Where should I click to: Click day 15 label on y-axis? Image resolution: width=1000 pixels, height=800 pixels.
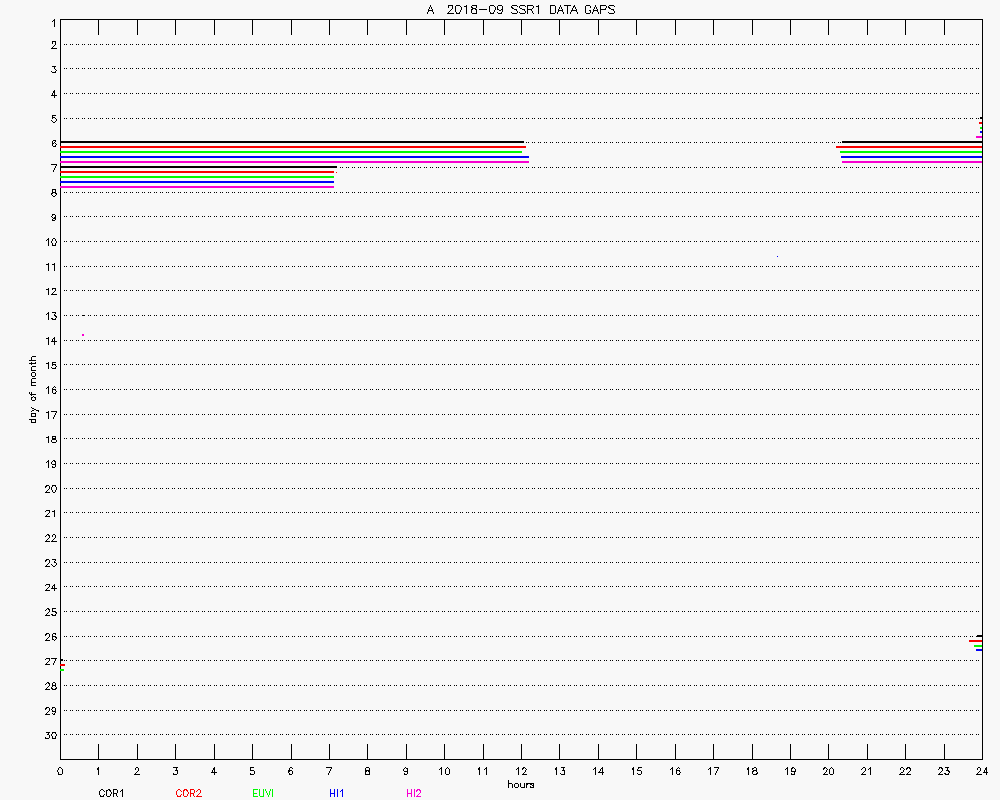[x=49, y=365]
